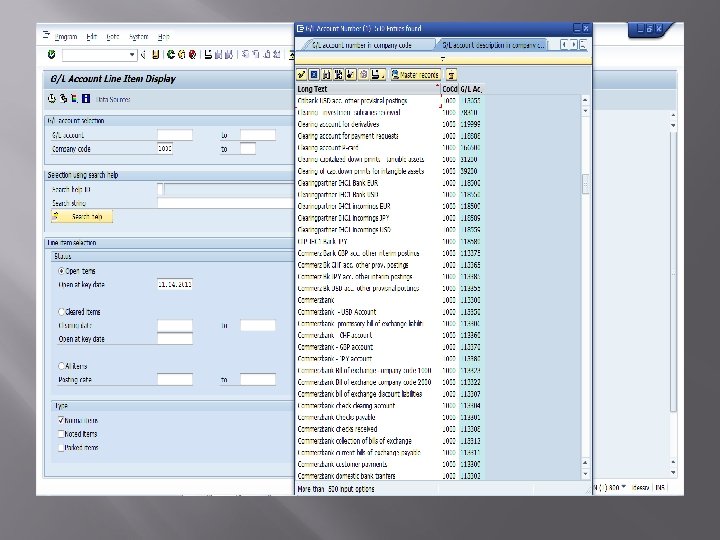Click the Execute clock icon
The width and height of the screenshot is (720, 540).
click(52, 98)
